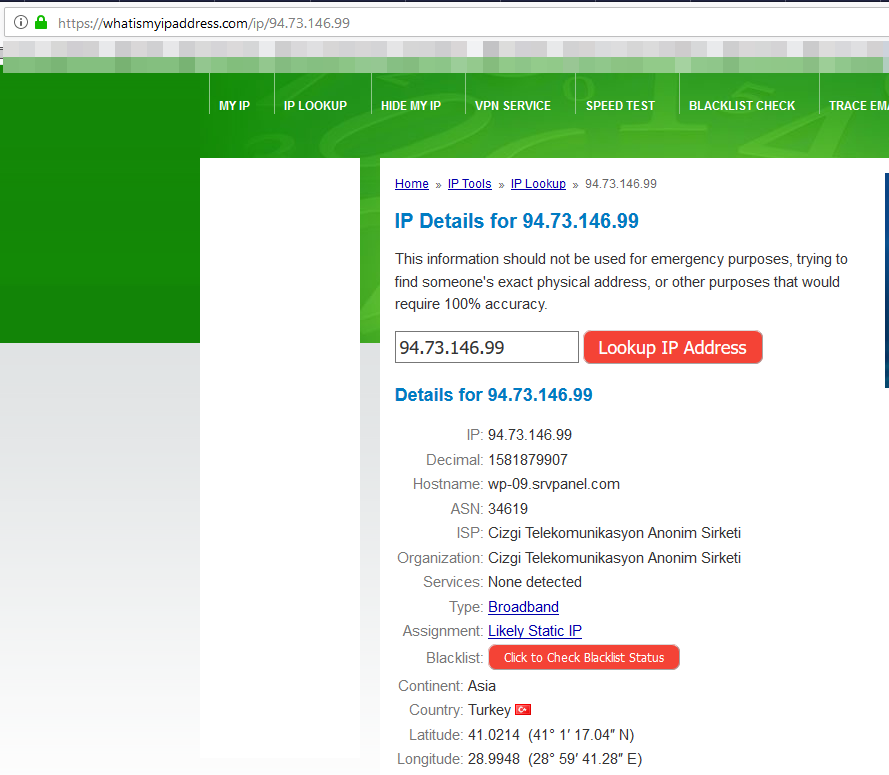This screenshot has height=775, width=889.
Task: Click the Likely Static IP link
Action: click(534, 631)
